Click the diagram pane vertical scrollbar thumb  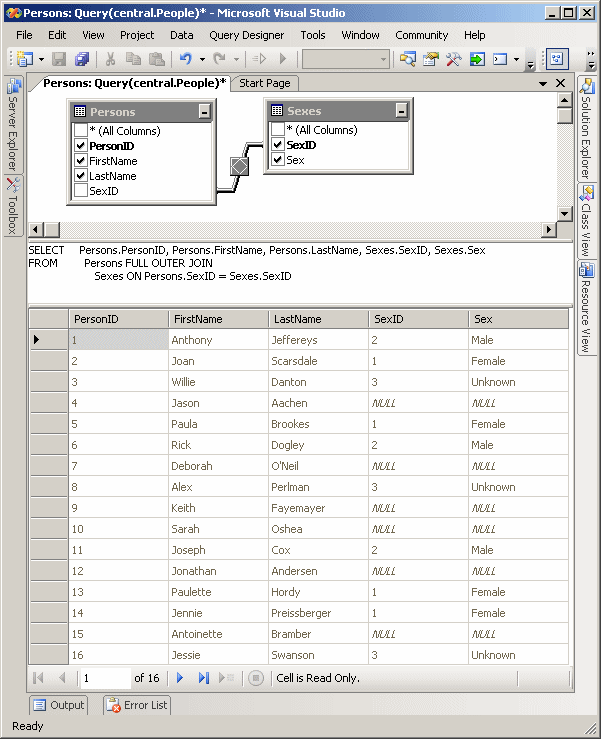565,116
